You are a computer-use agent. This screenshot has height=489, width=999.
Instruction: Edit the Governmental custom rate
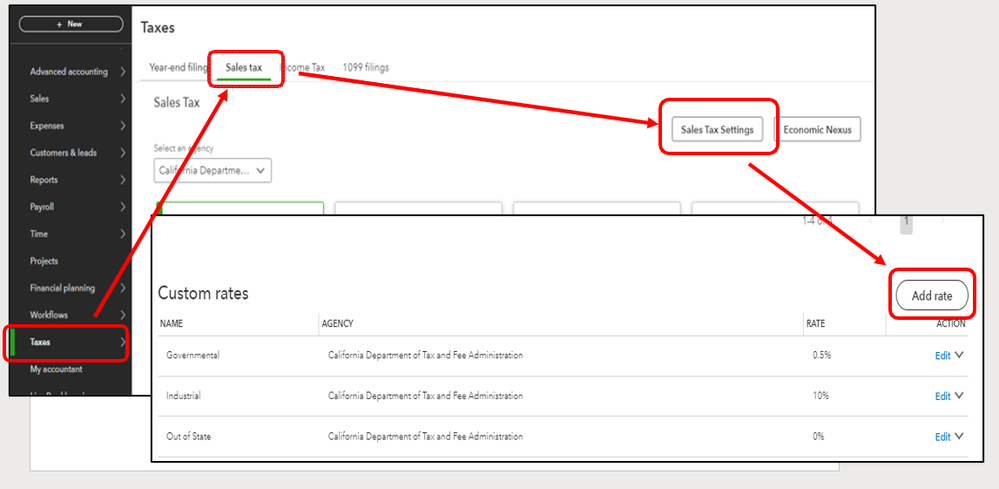click(x=942, y=356)
